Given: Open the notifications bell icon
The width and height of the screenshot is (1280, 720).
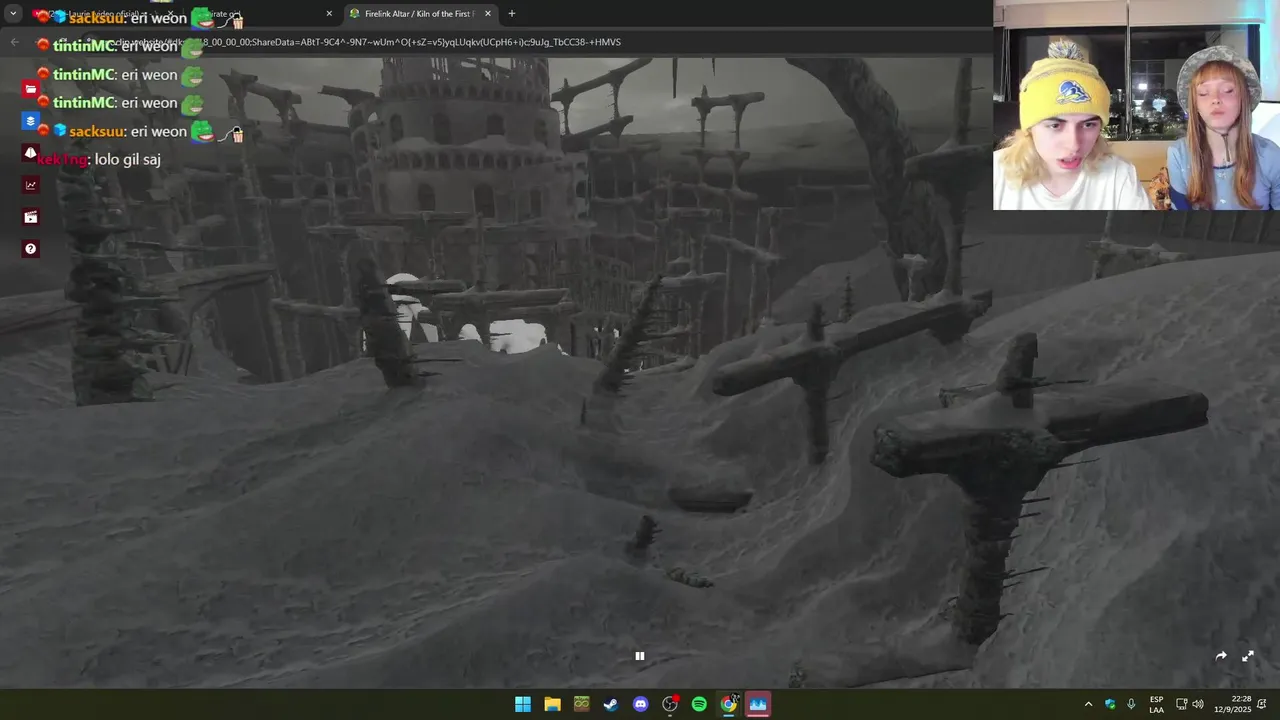Looking at the screenshot, I should pos(1264,704).
